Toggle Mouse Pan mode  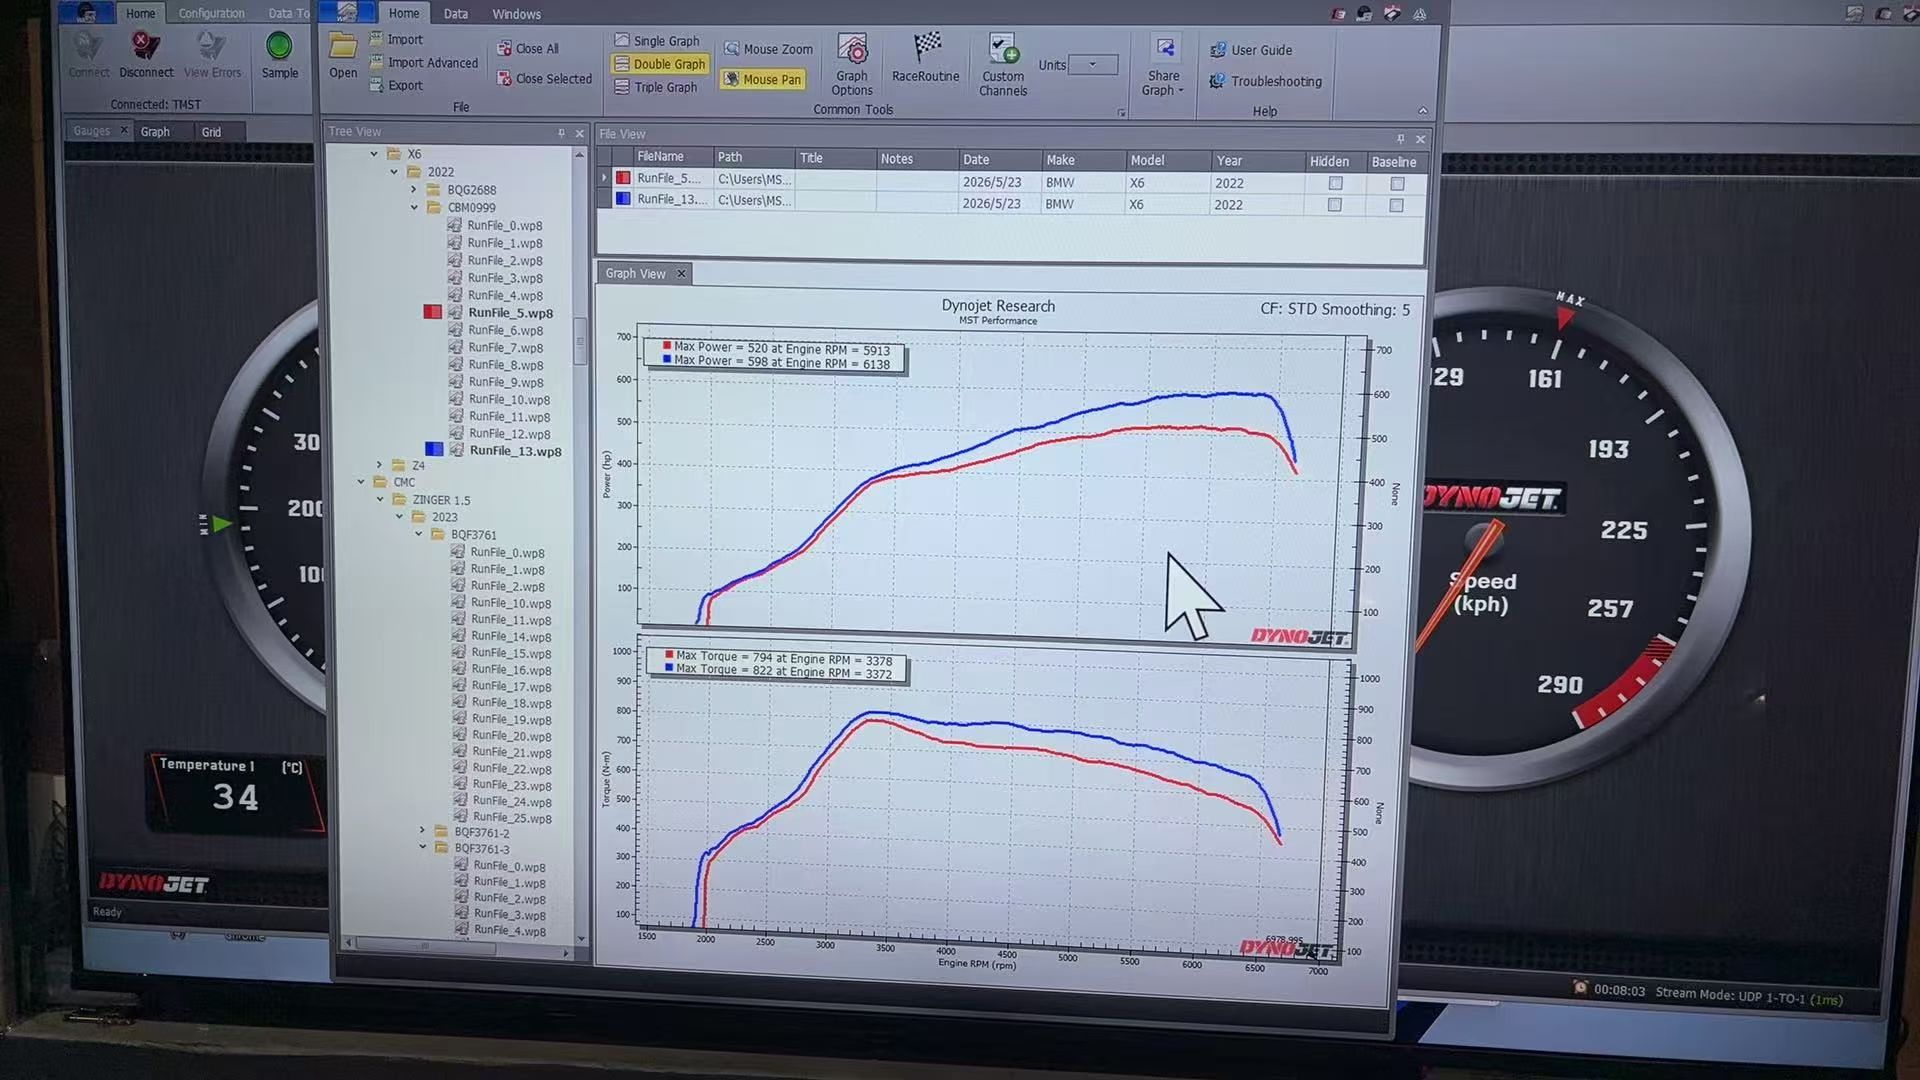pos(762,79)
